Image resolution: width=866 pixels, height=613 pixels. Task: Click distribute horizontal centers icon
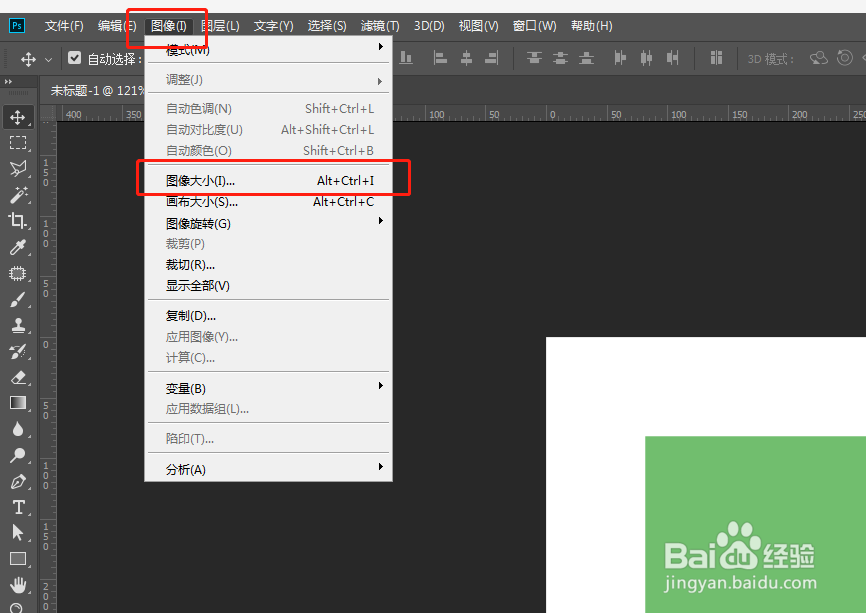point(646,58)
